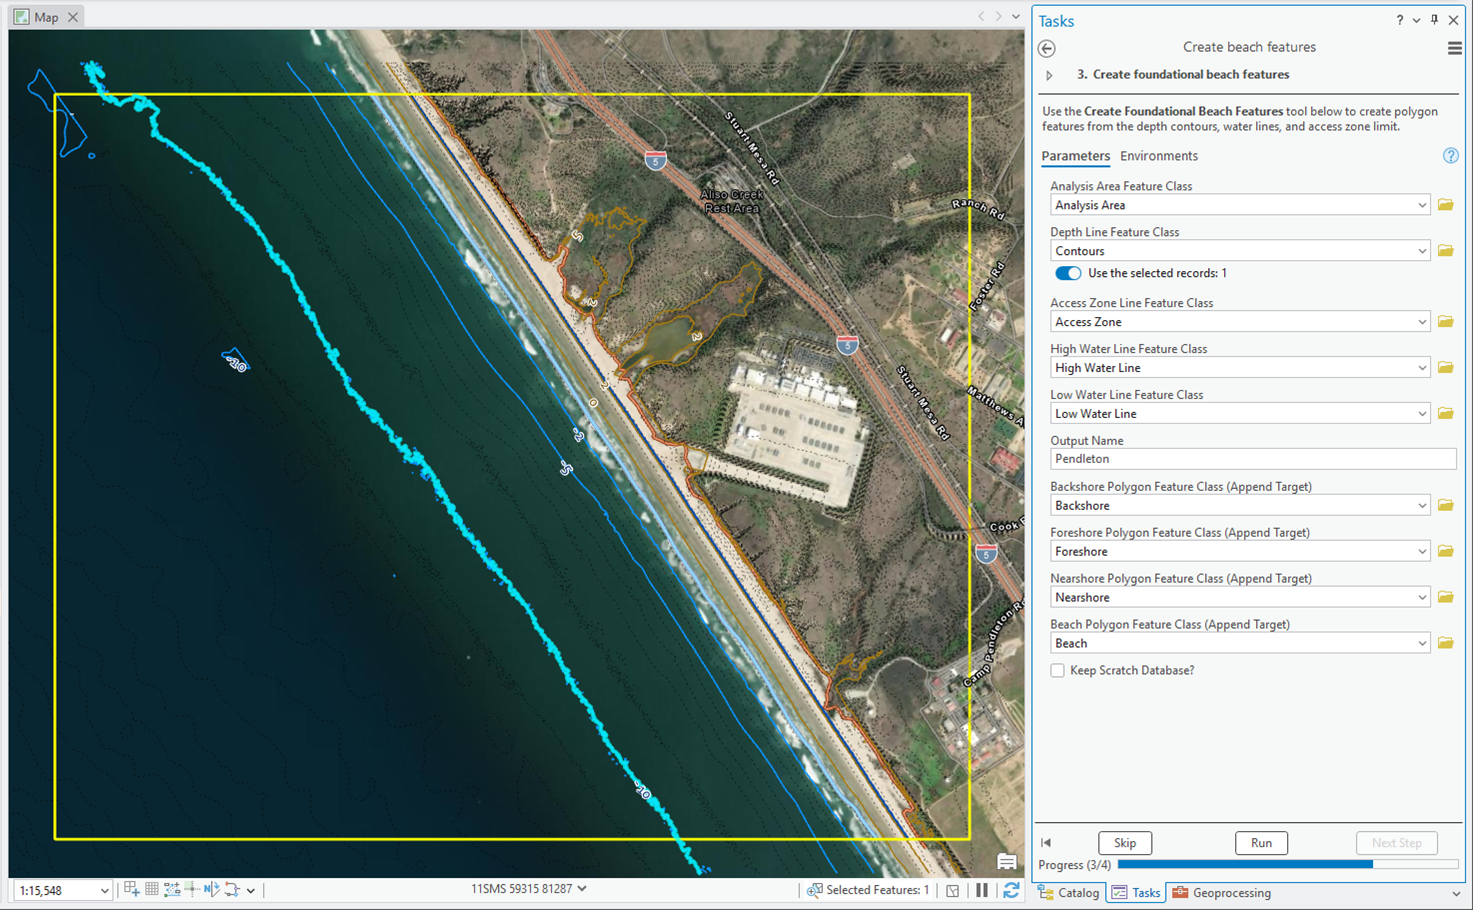The image size is (1473, 910).
Task: Toggle Use the selected records switch
Action: point(1068,273)
